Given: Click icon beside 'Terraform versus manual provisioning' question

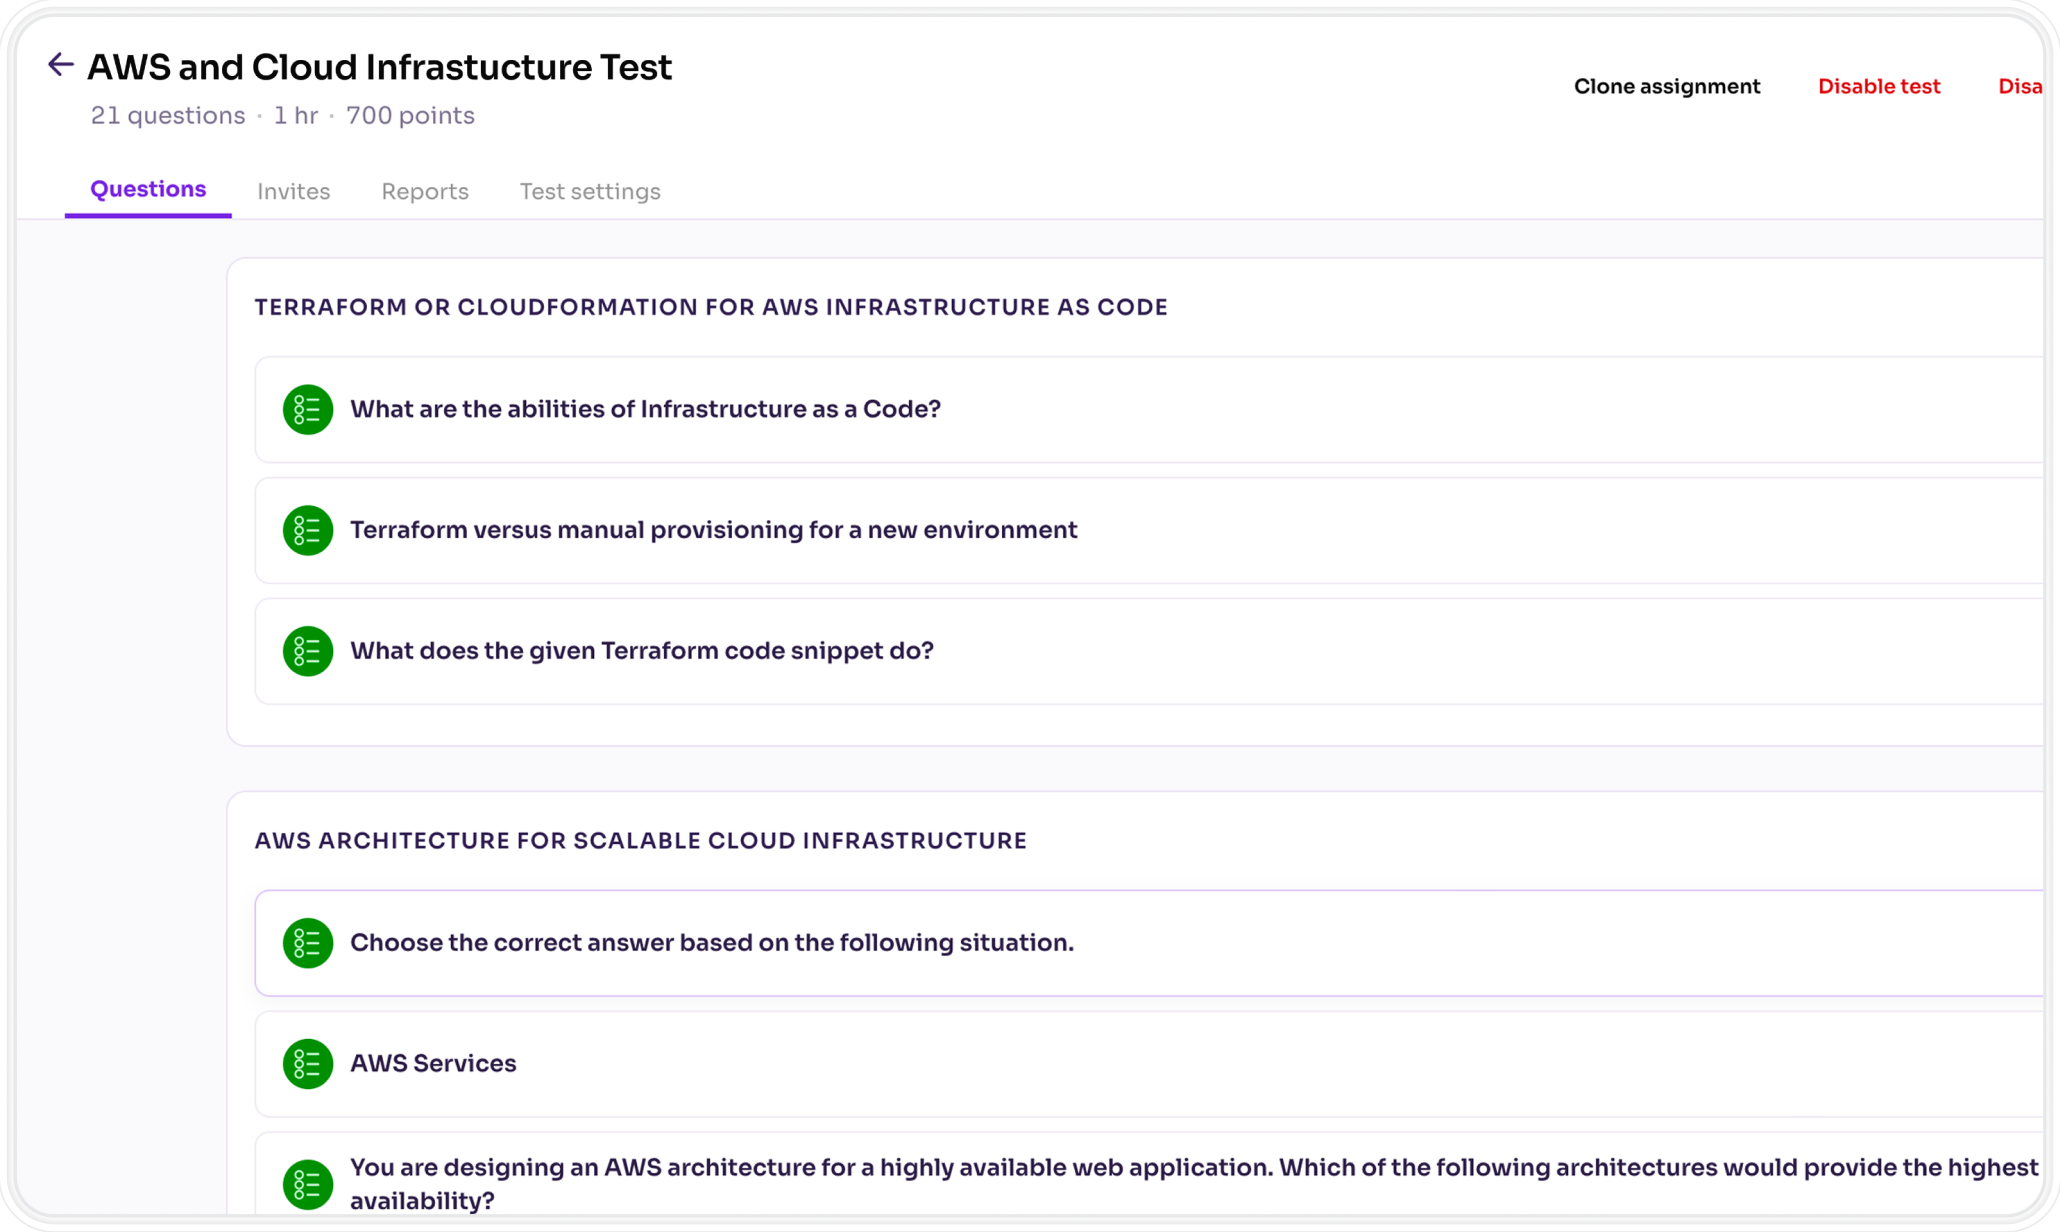Looking at the screenshot, I should [308, 530].
